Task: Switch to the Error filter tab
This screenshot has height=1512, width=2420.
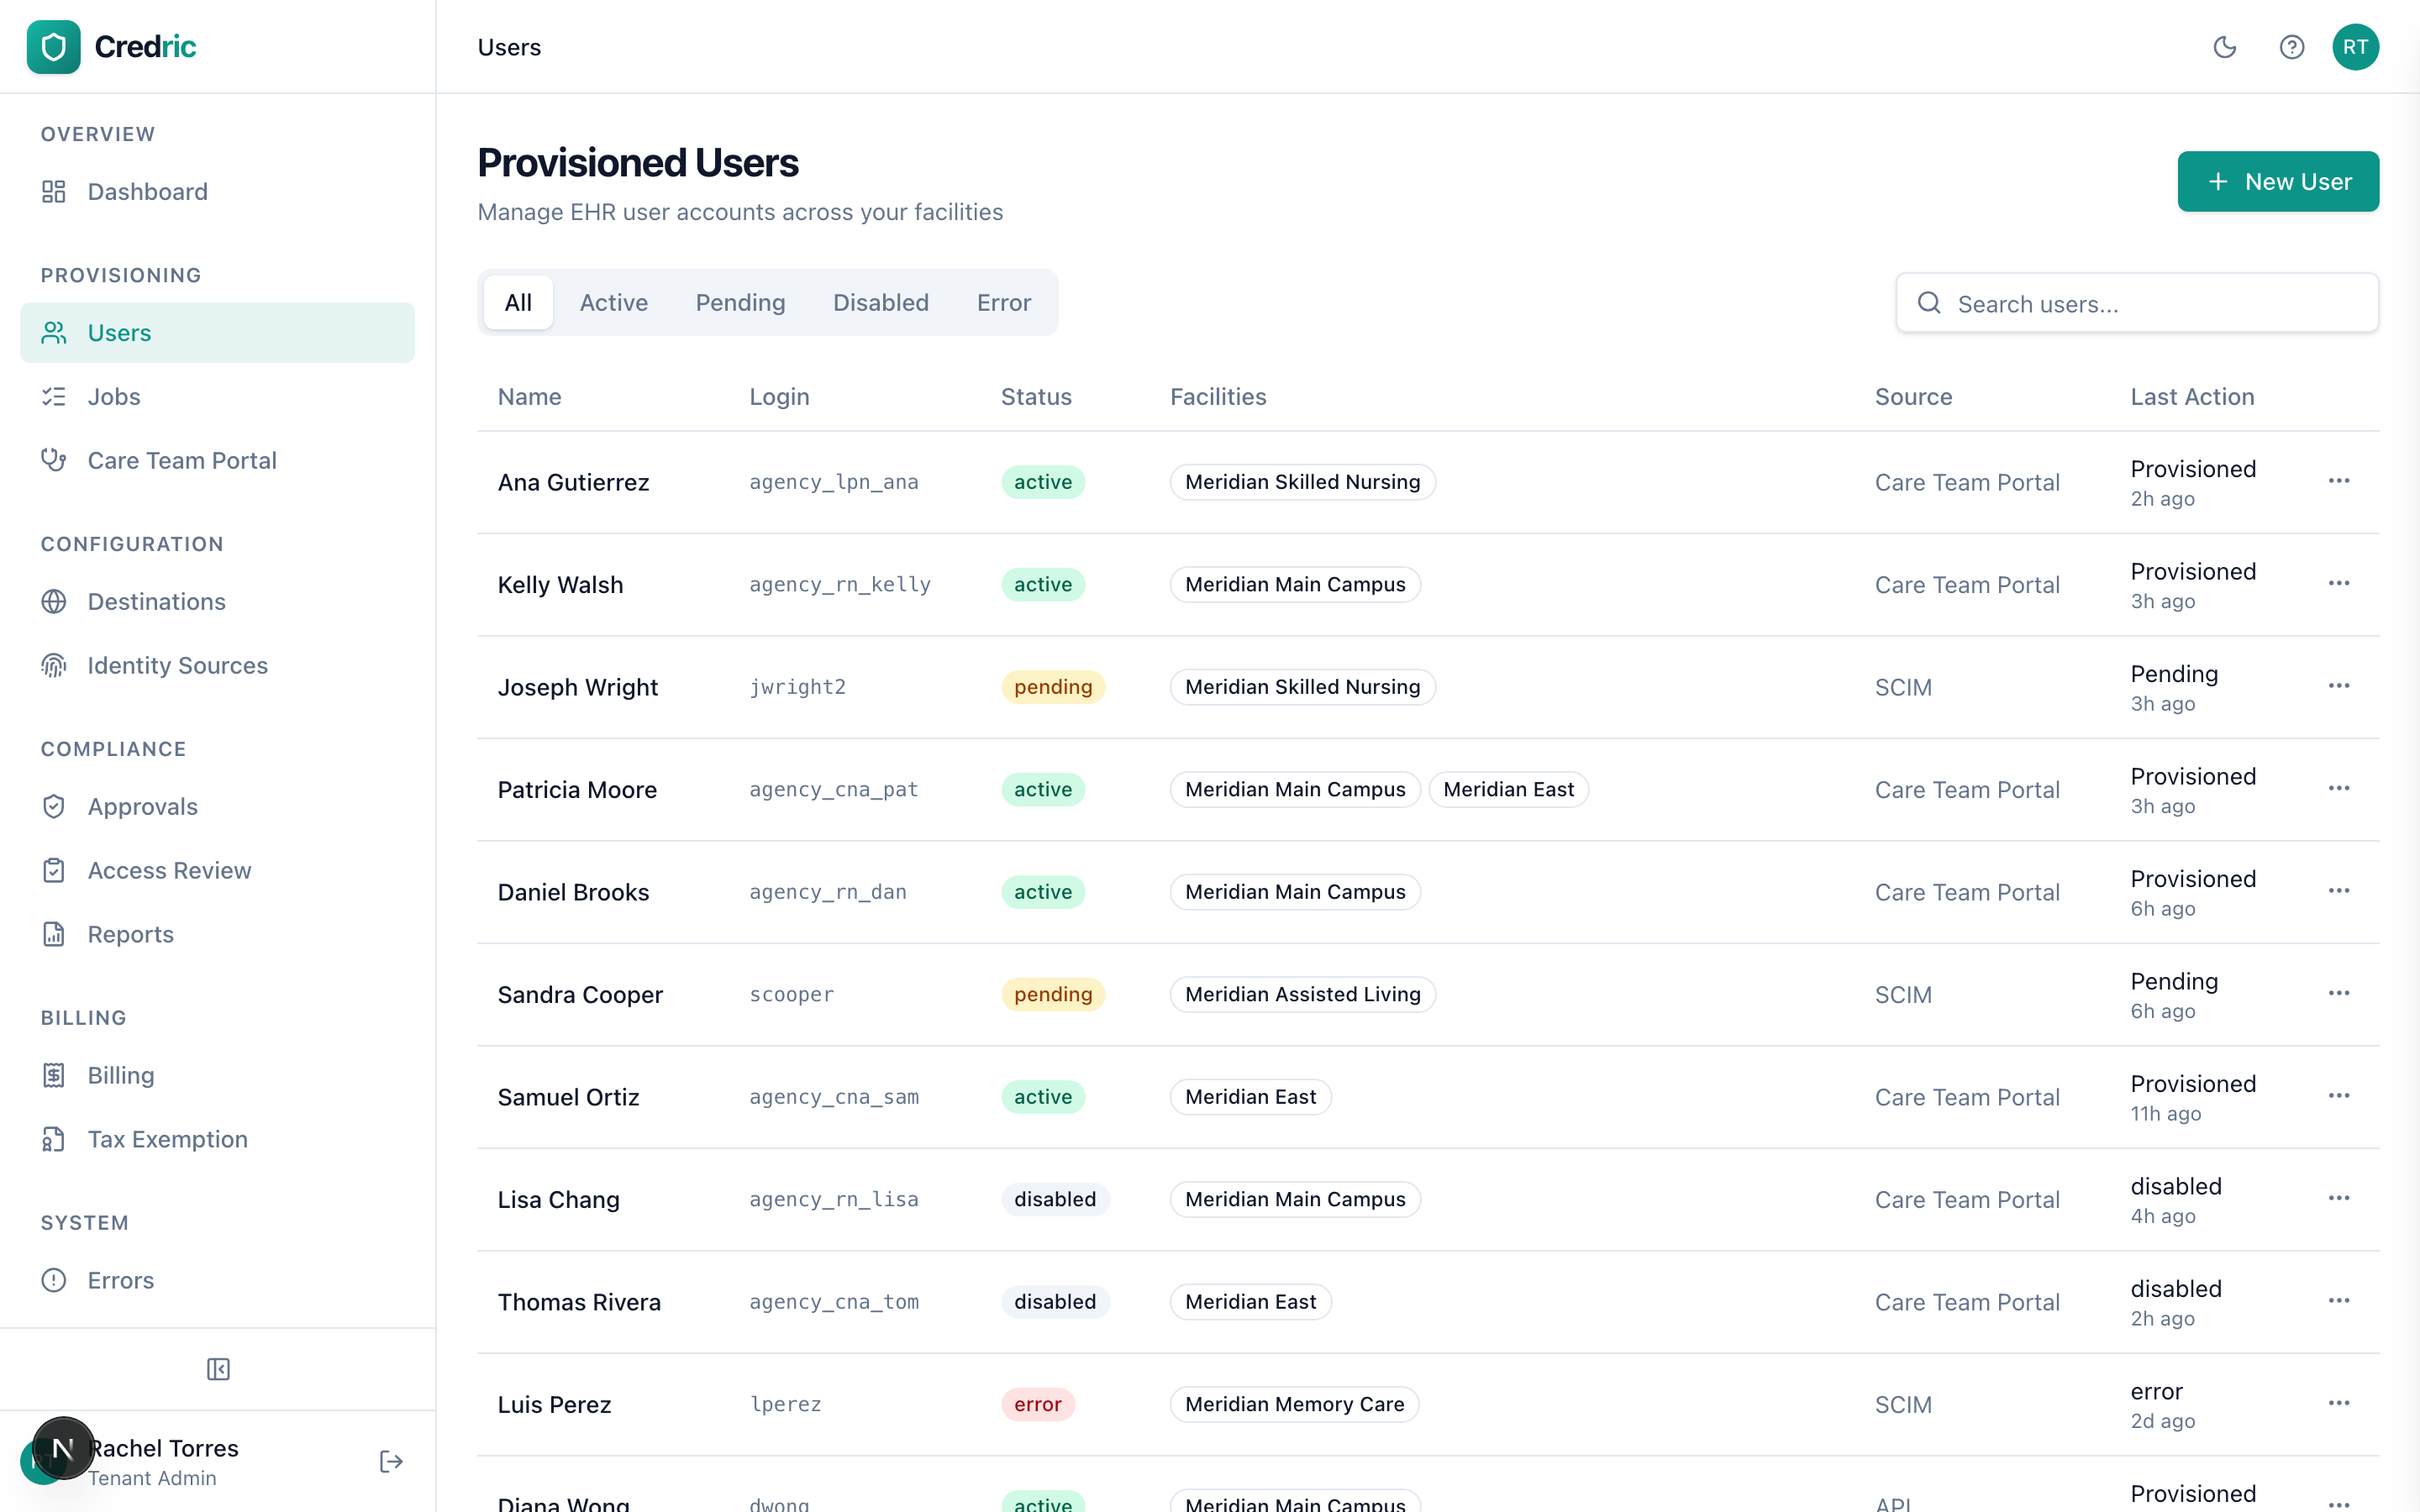Action: click(x=1003, y=303)
